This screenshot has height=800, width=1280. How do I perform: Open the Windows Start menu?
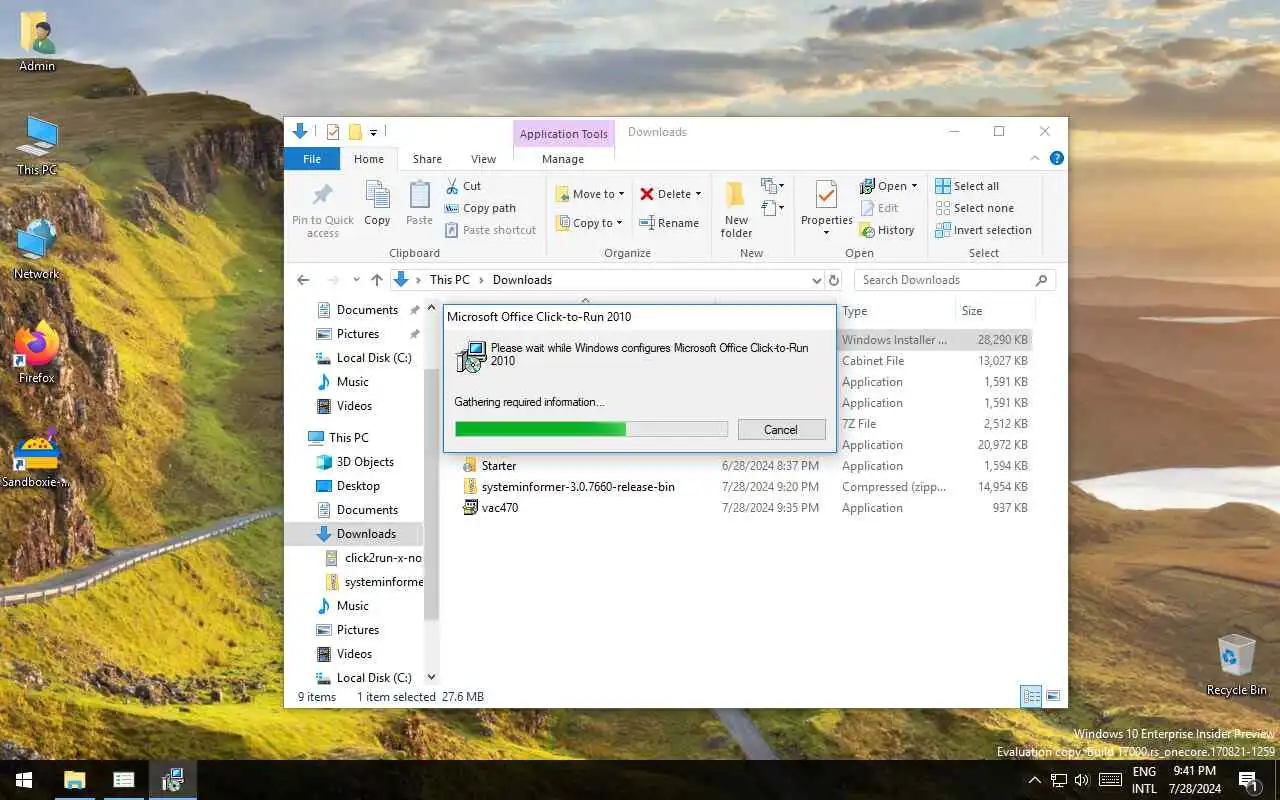click(x=24, y=780)
